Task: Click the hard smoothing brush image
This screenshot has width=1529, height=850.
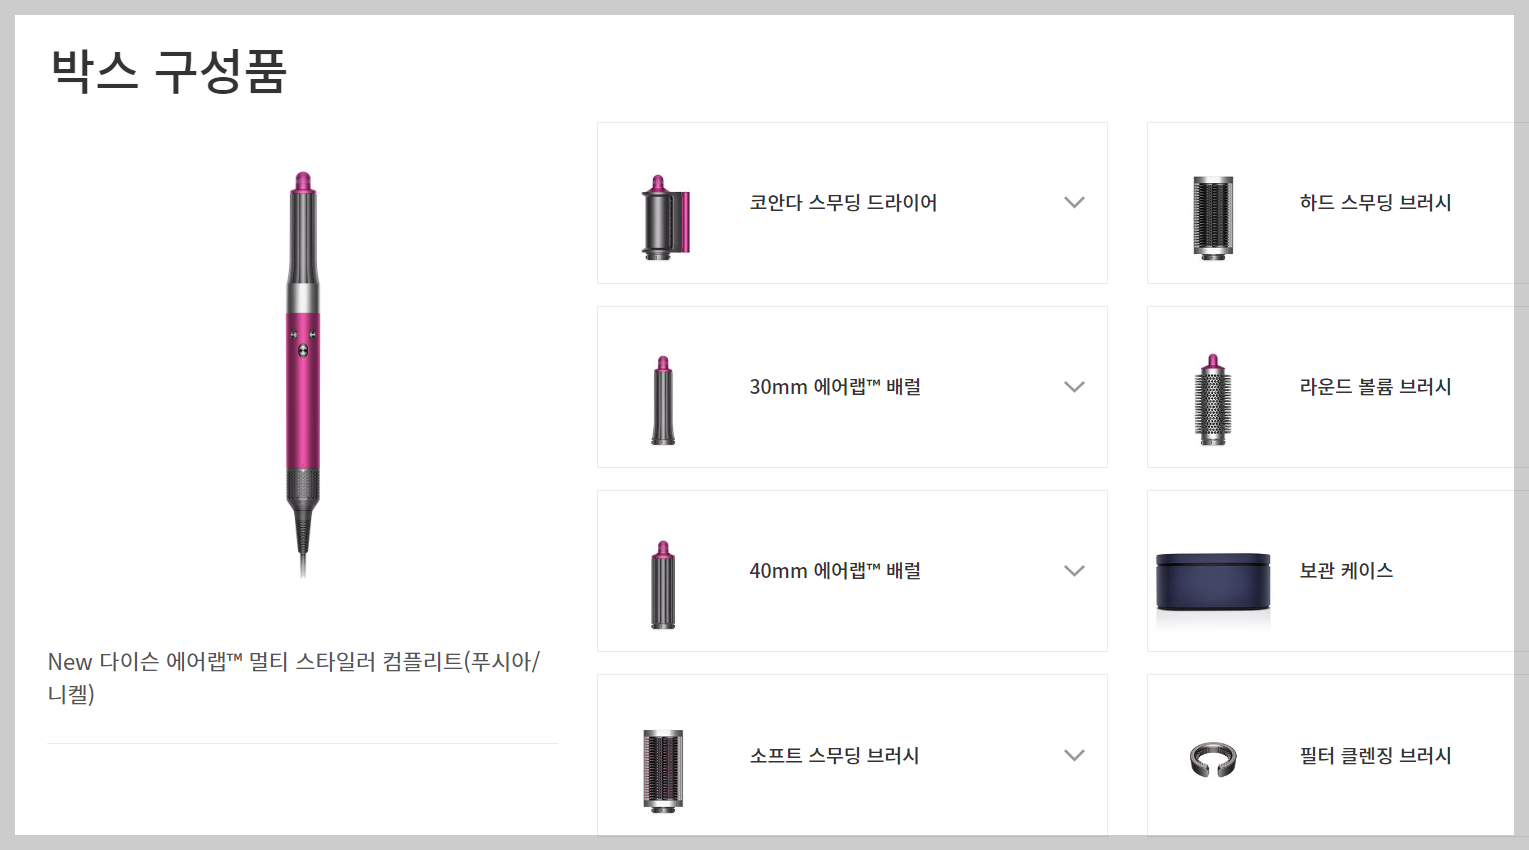Action: (x=1213, y=218)
